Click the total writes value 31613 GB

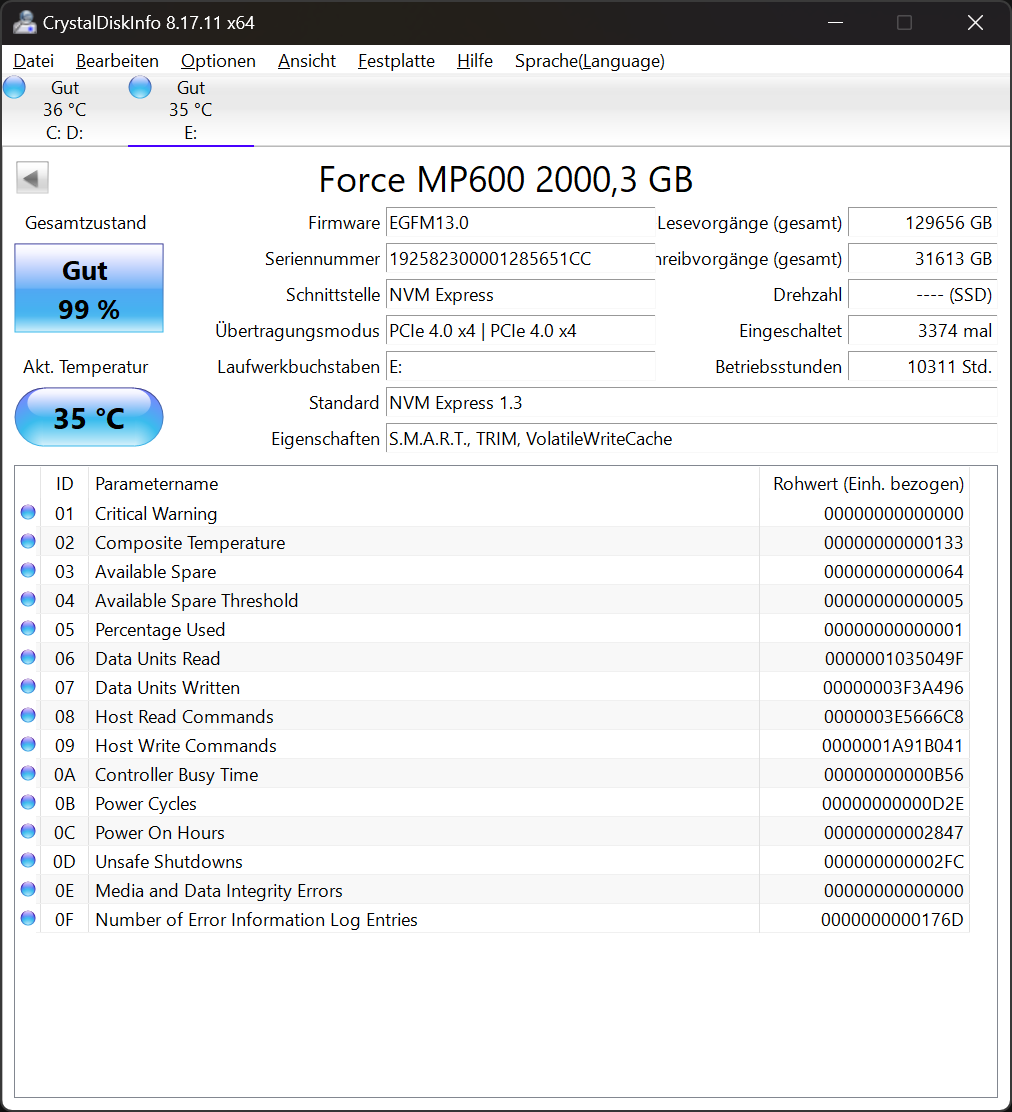[923, 259]
